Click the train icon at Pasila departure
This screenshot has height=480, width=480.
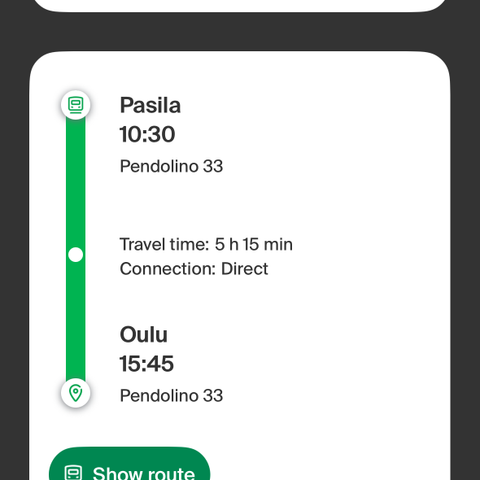76,105
